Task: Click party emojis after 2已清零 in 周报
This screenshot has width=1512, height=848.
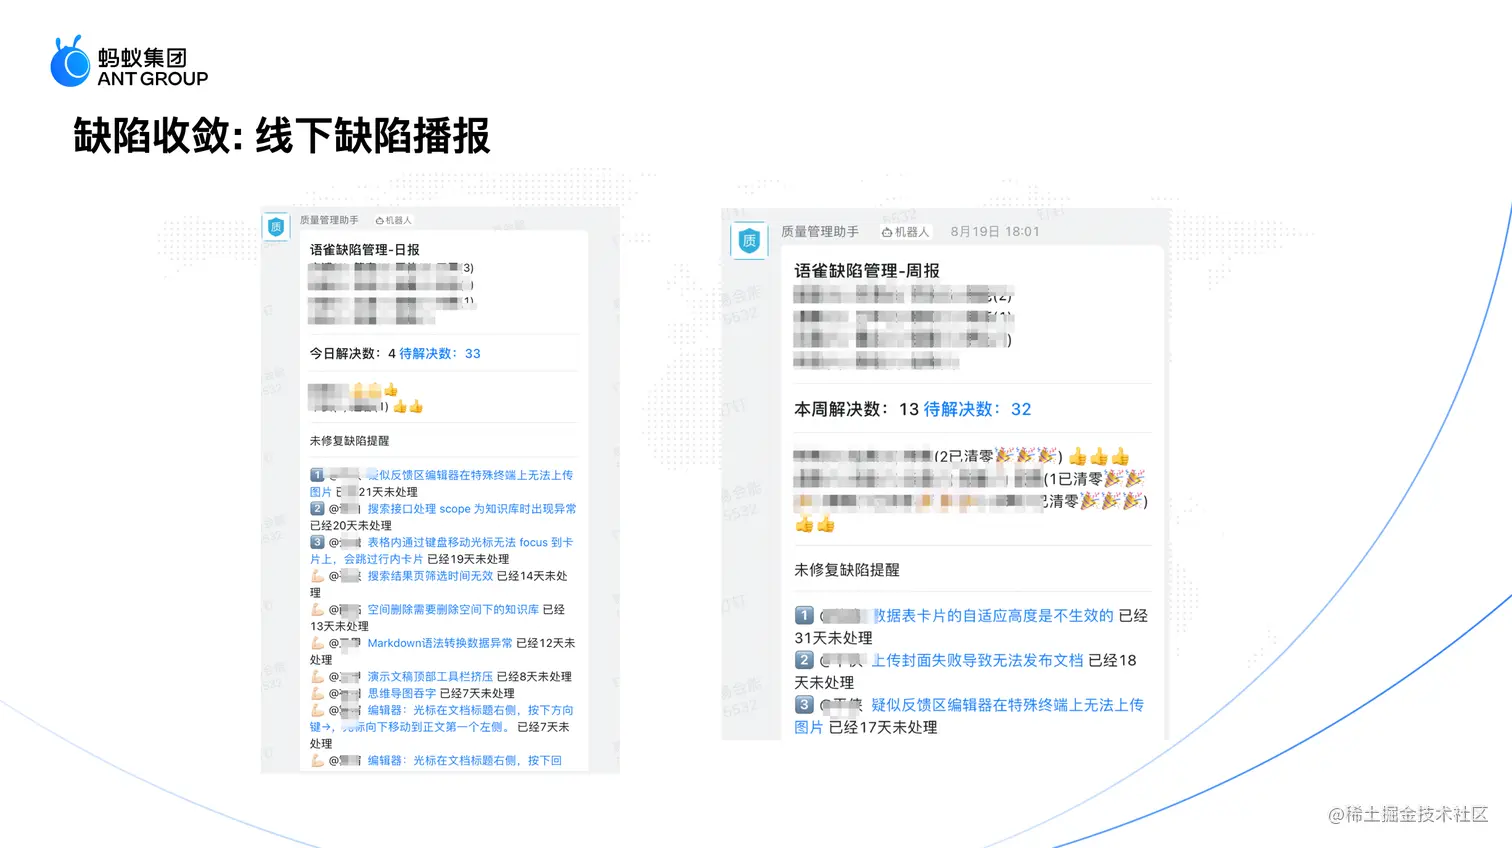Action: [1026, 456]
